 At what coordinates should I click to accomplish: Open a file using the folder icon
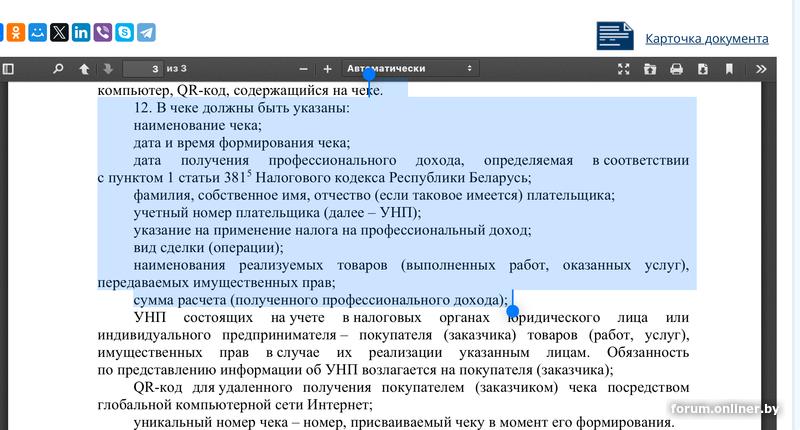coord(650,69)
